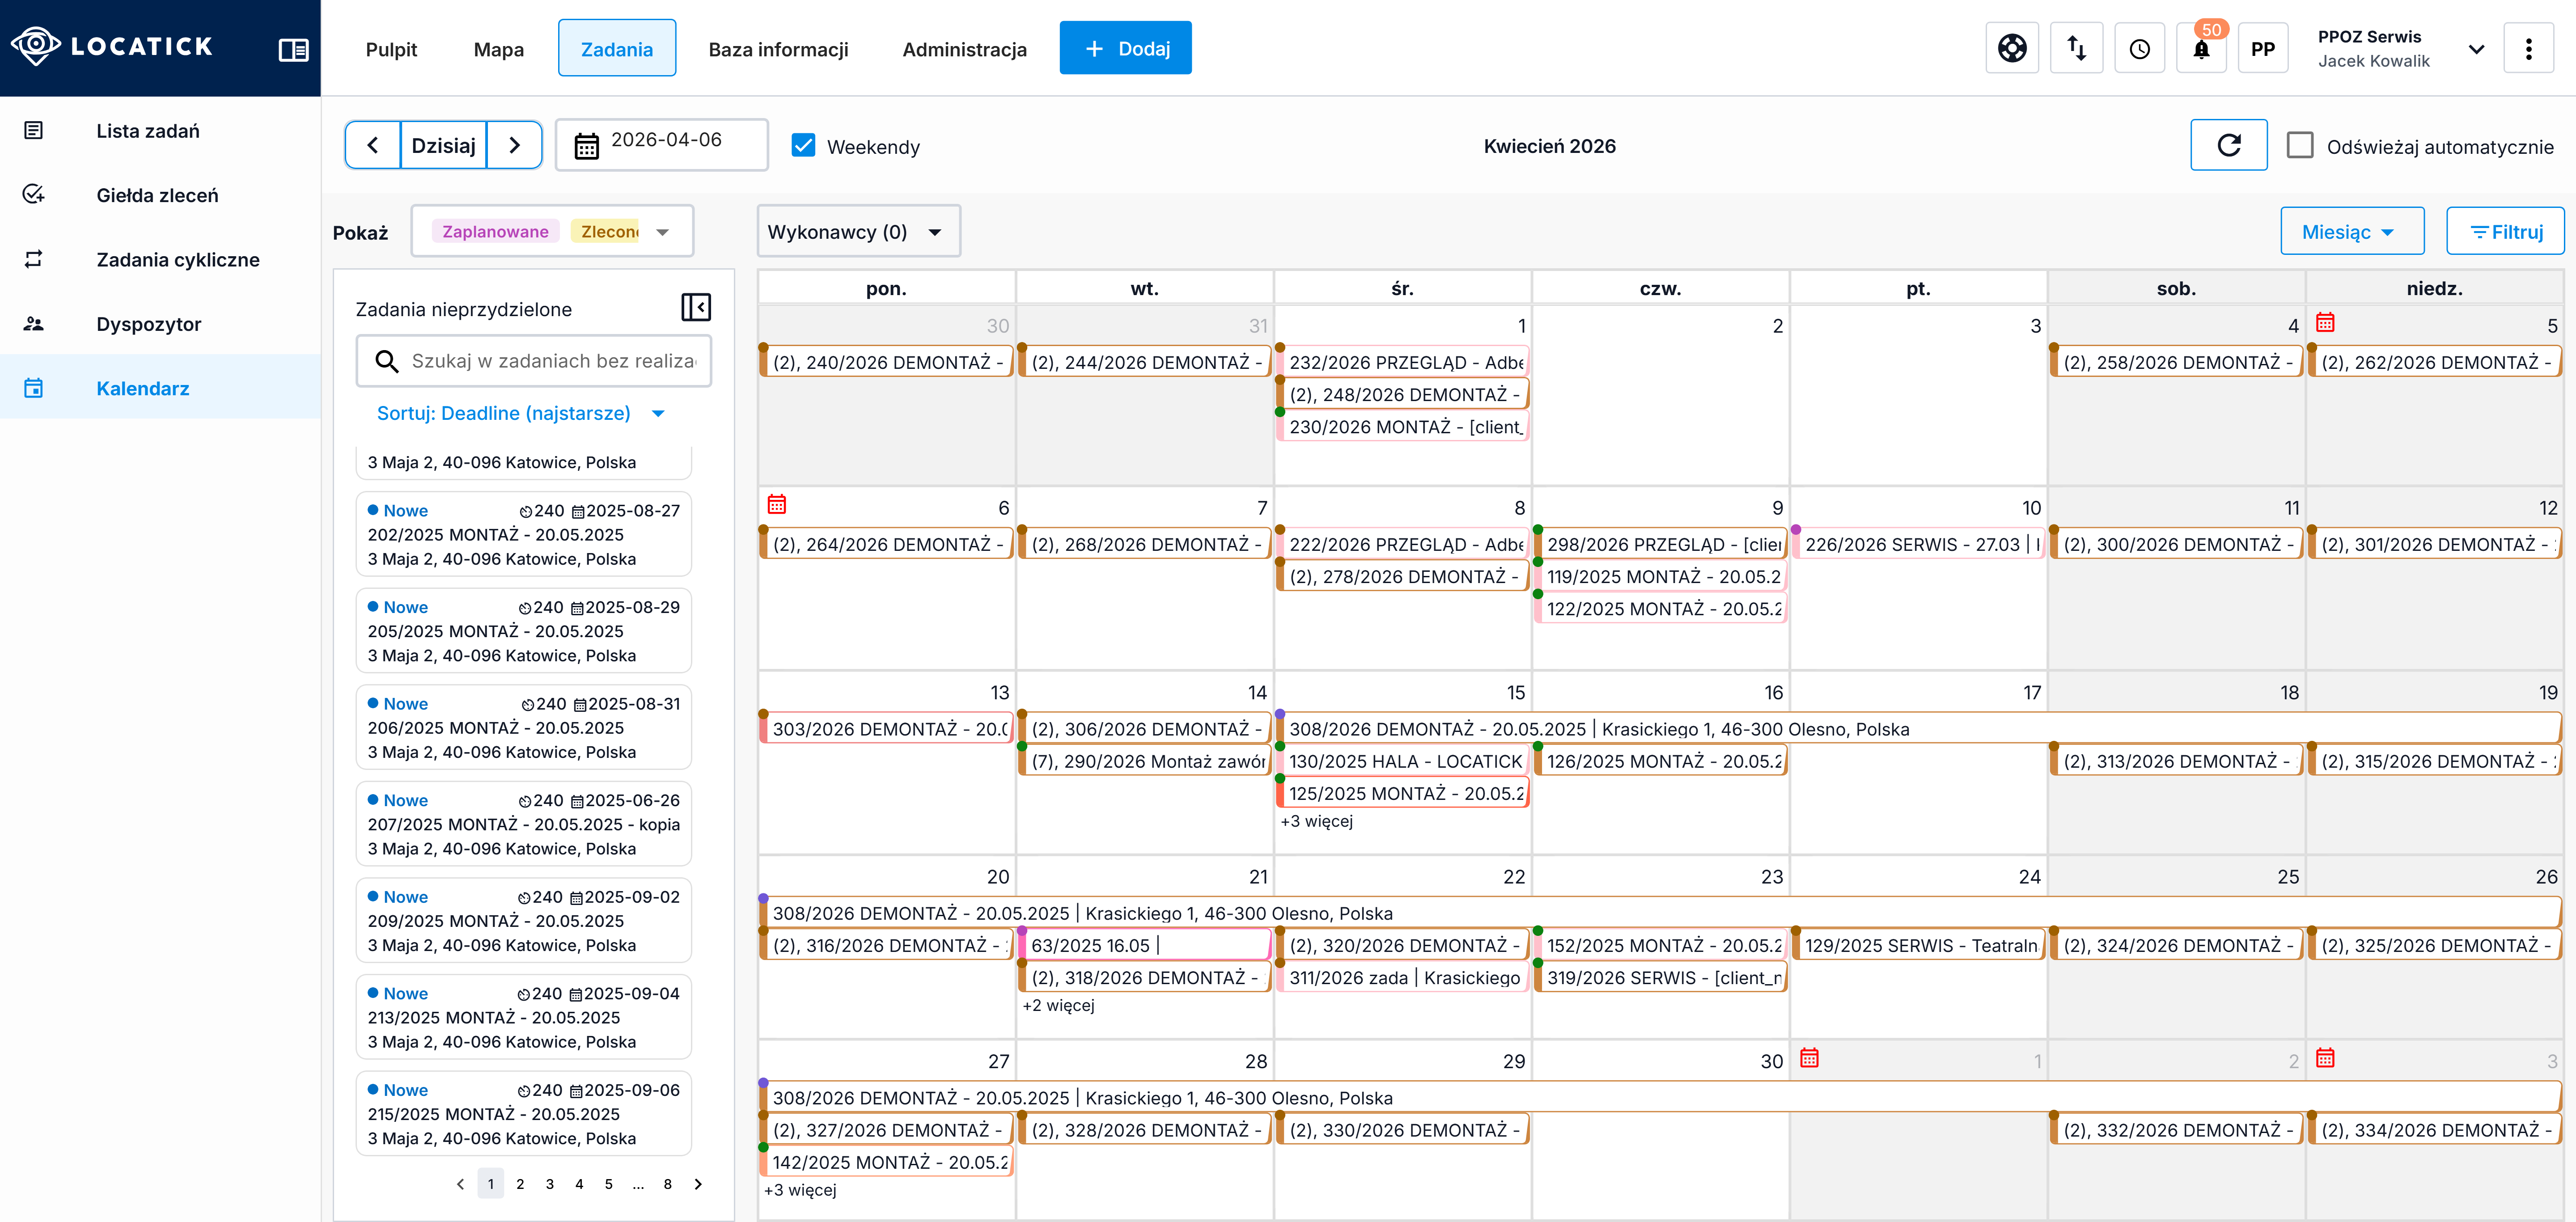The image size is (2576, 1222).
Task: Focus the unassigned tasks search field
Action: 534,361
